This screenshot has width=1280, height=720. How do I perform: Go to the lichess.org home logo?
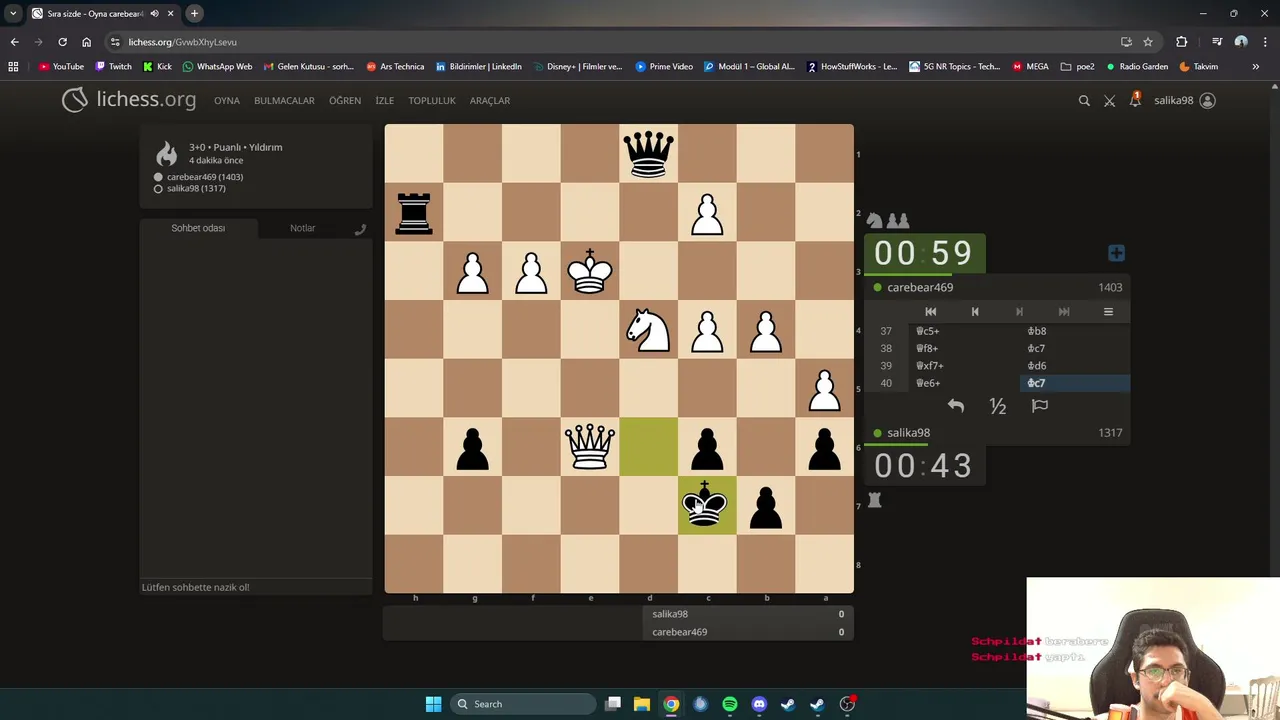pos(129,100)
